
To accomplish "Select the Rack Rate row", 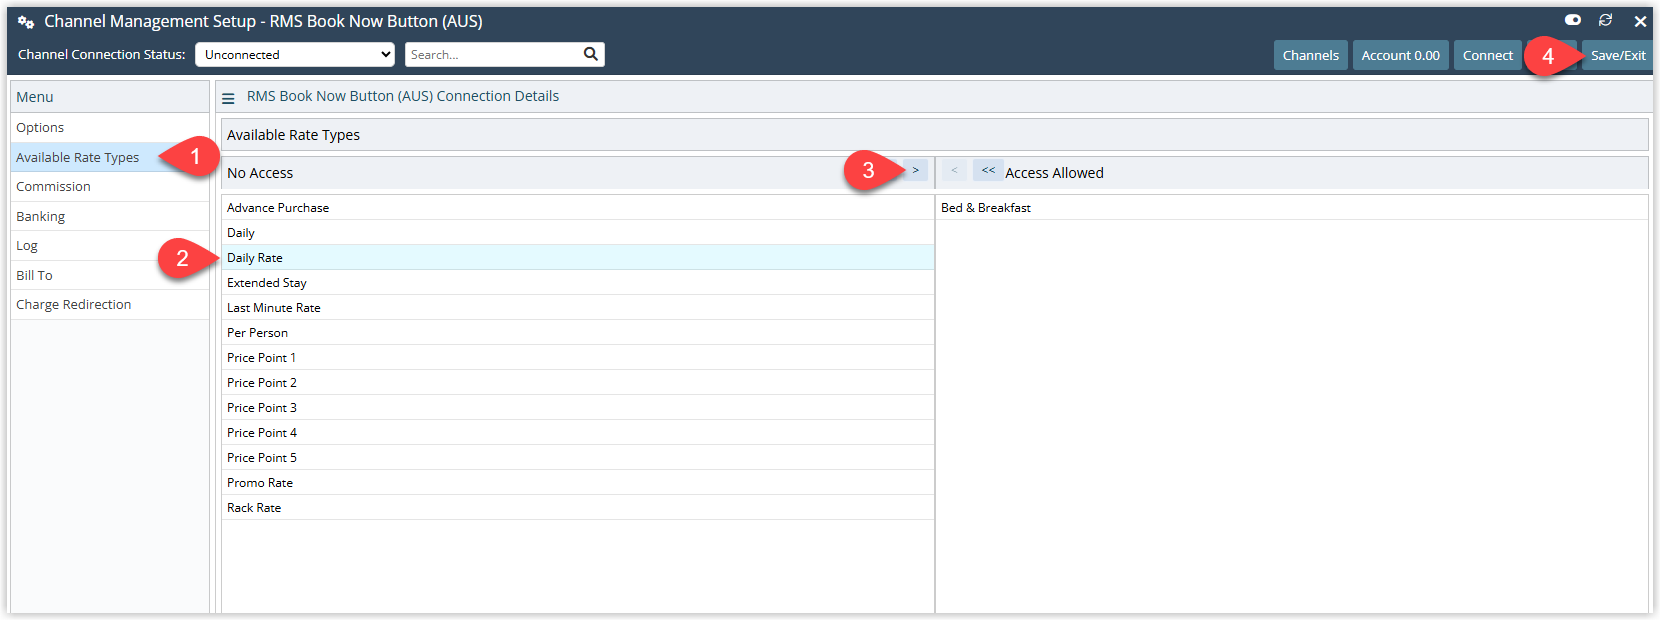I will click(x=578, y=507).
